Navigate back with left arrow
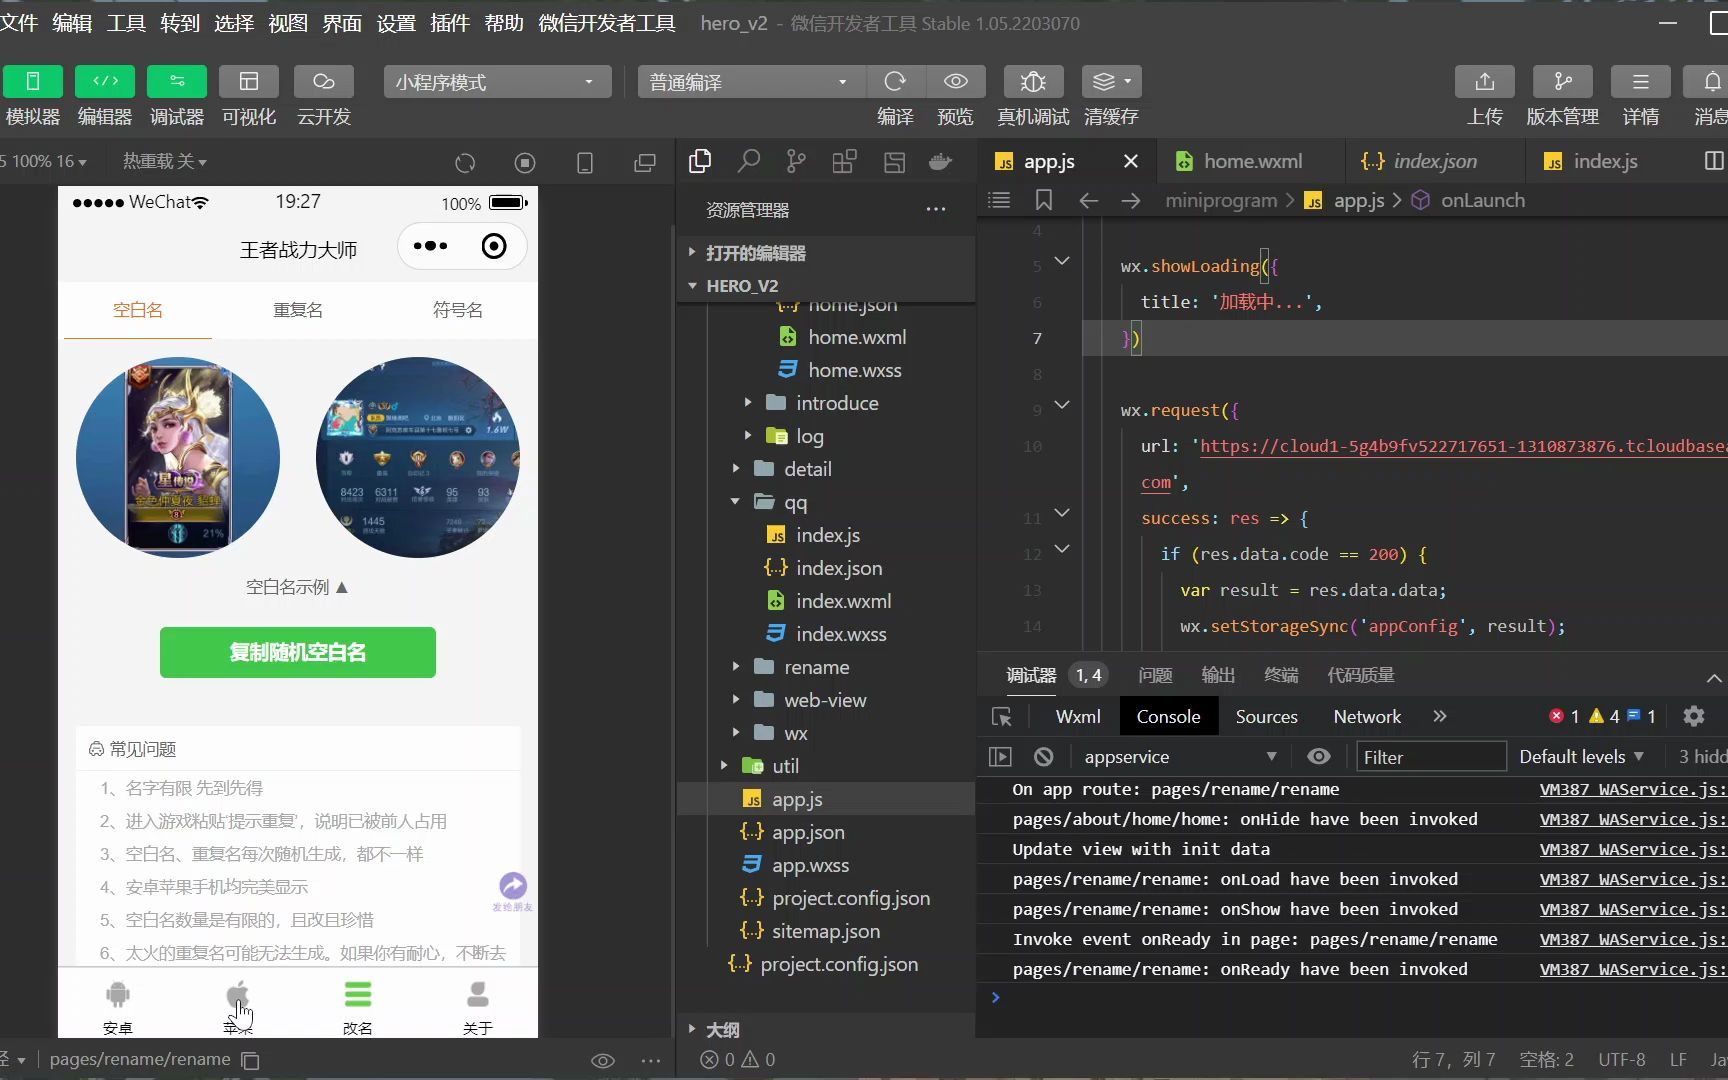Viewport: 1728px width, 1080px height. coord(1089,200)
